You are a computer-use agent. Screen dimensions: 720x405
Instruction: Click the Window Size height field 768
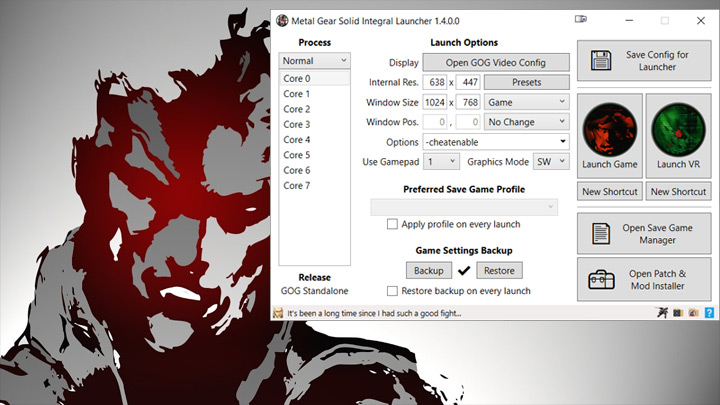pos(468,102)
